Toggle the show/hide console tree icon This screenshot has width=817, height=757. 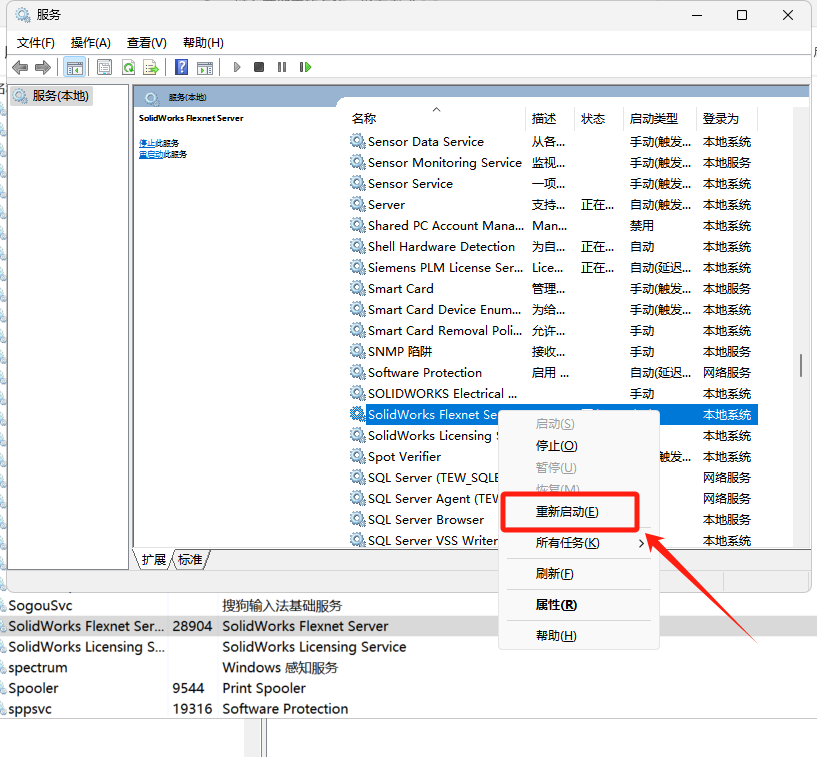coord(75,67)
